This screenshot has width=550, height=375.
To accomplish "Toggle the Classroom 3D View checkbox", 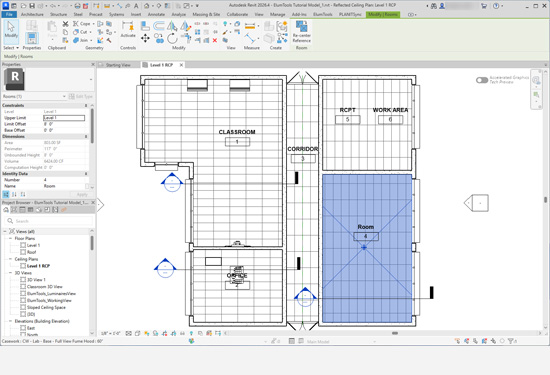I will [23, 287].
